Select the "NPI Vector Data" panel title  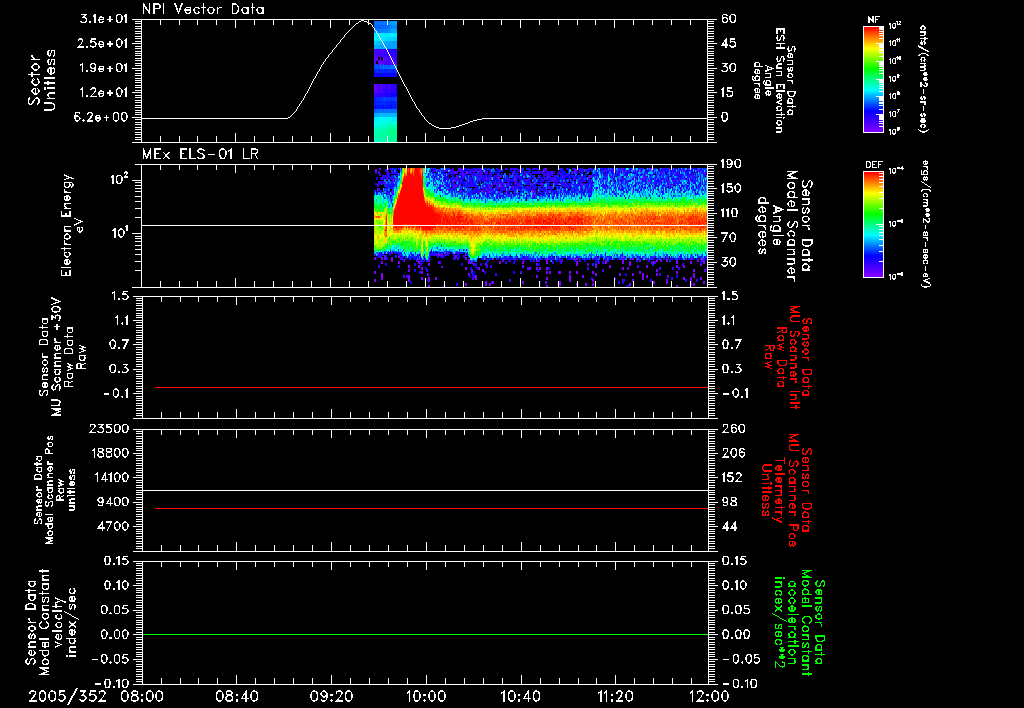[203, 9]
